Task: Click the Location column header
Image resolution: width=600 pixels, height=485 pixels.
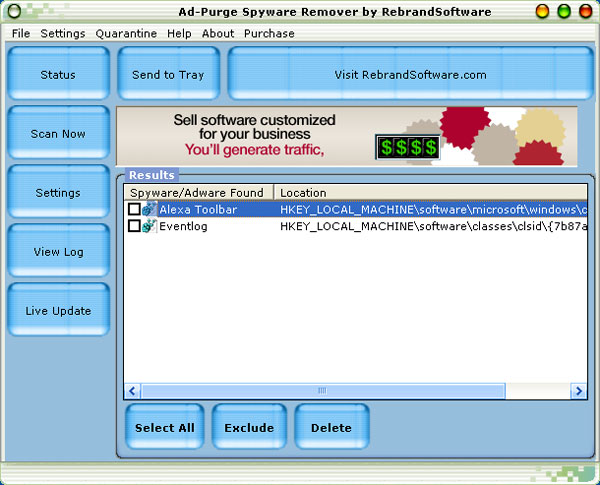Action: tap(431, 193)
